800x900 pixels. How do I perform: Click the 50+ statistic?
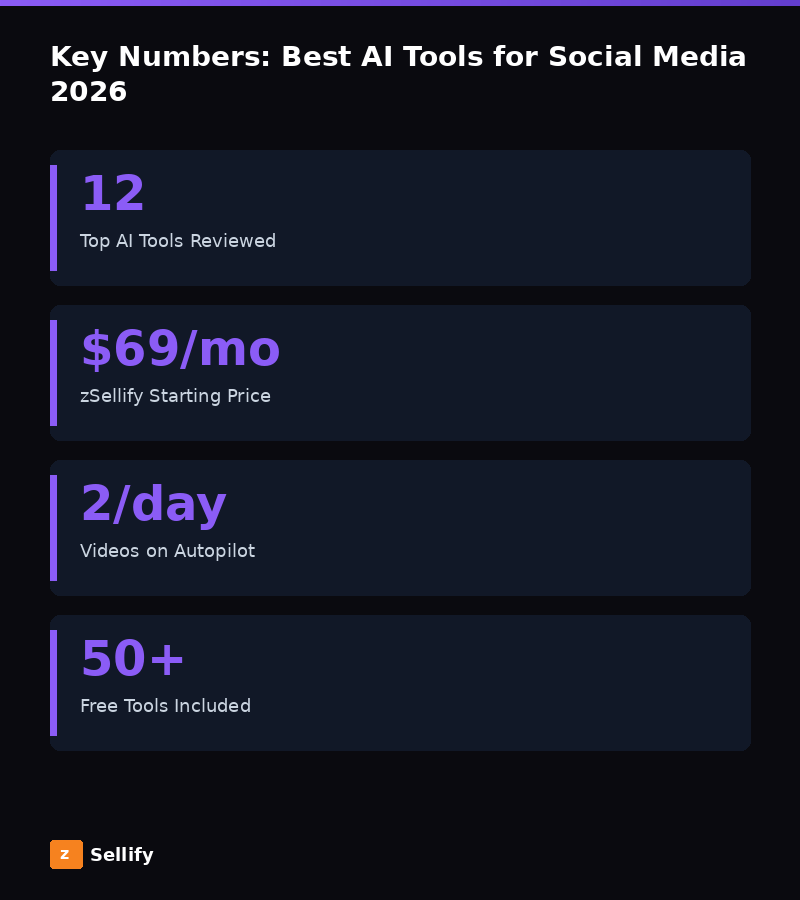(x=133, y=660)
